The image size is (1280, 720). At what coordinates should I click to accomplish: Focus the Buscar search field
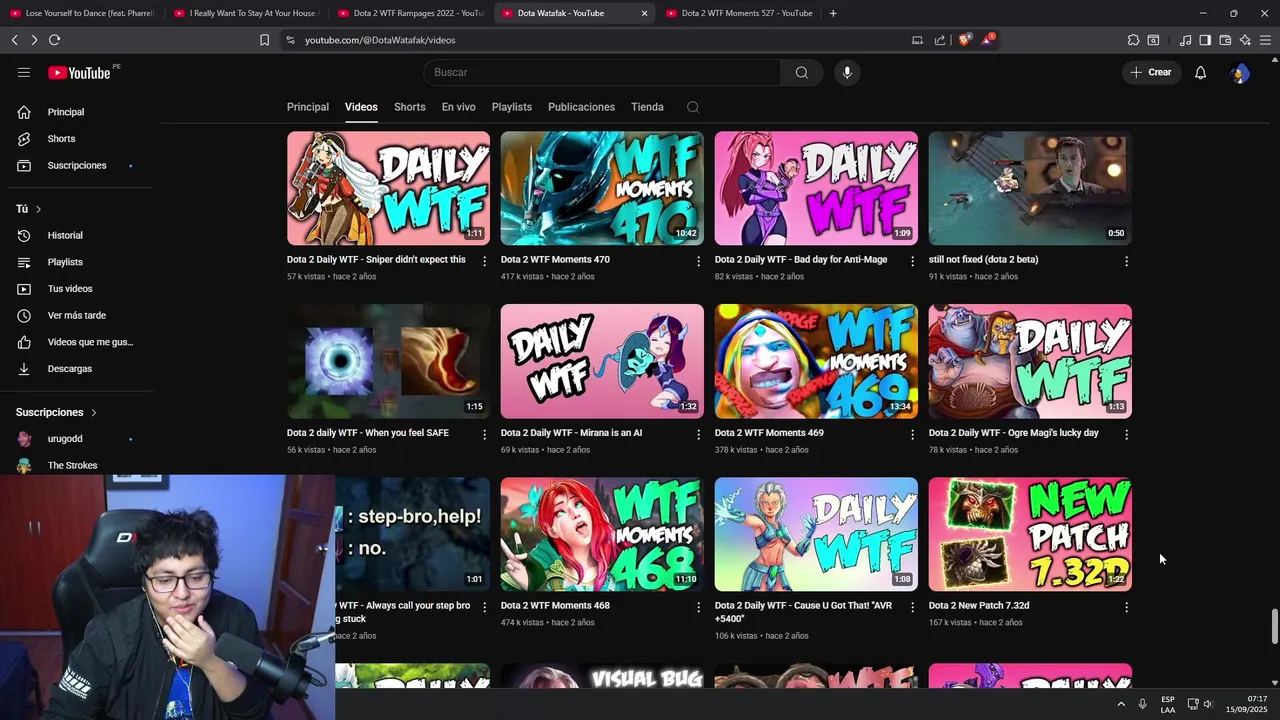[x=602, y=72]
